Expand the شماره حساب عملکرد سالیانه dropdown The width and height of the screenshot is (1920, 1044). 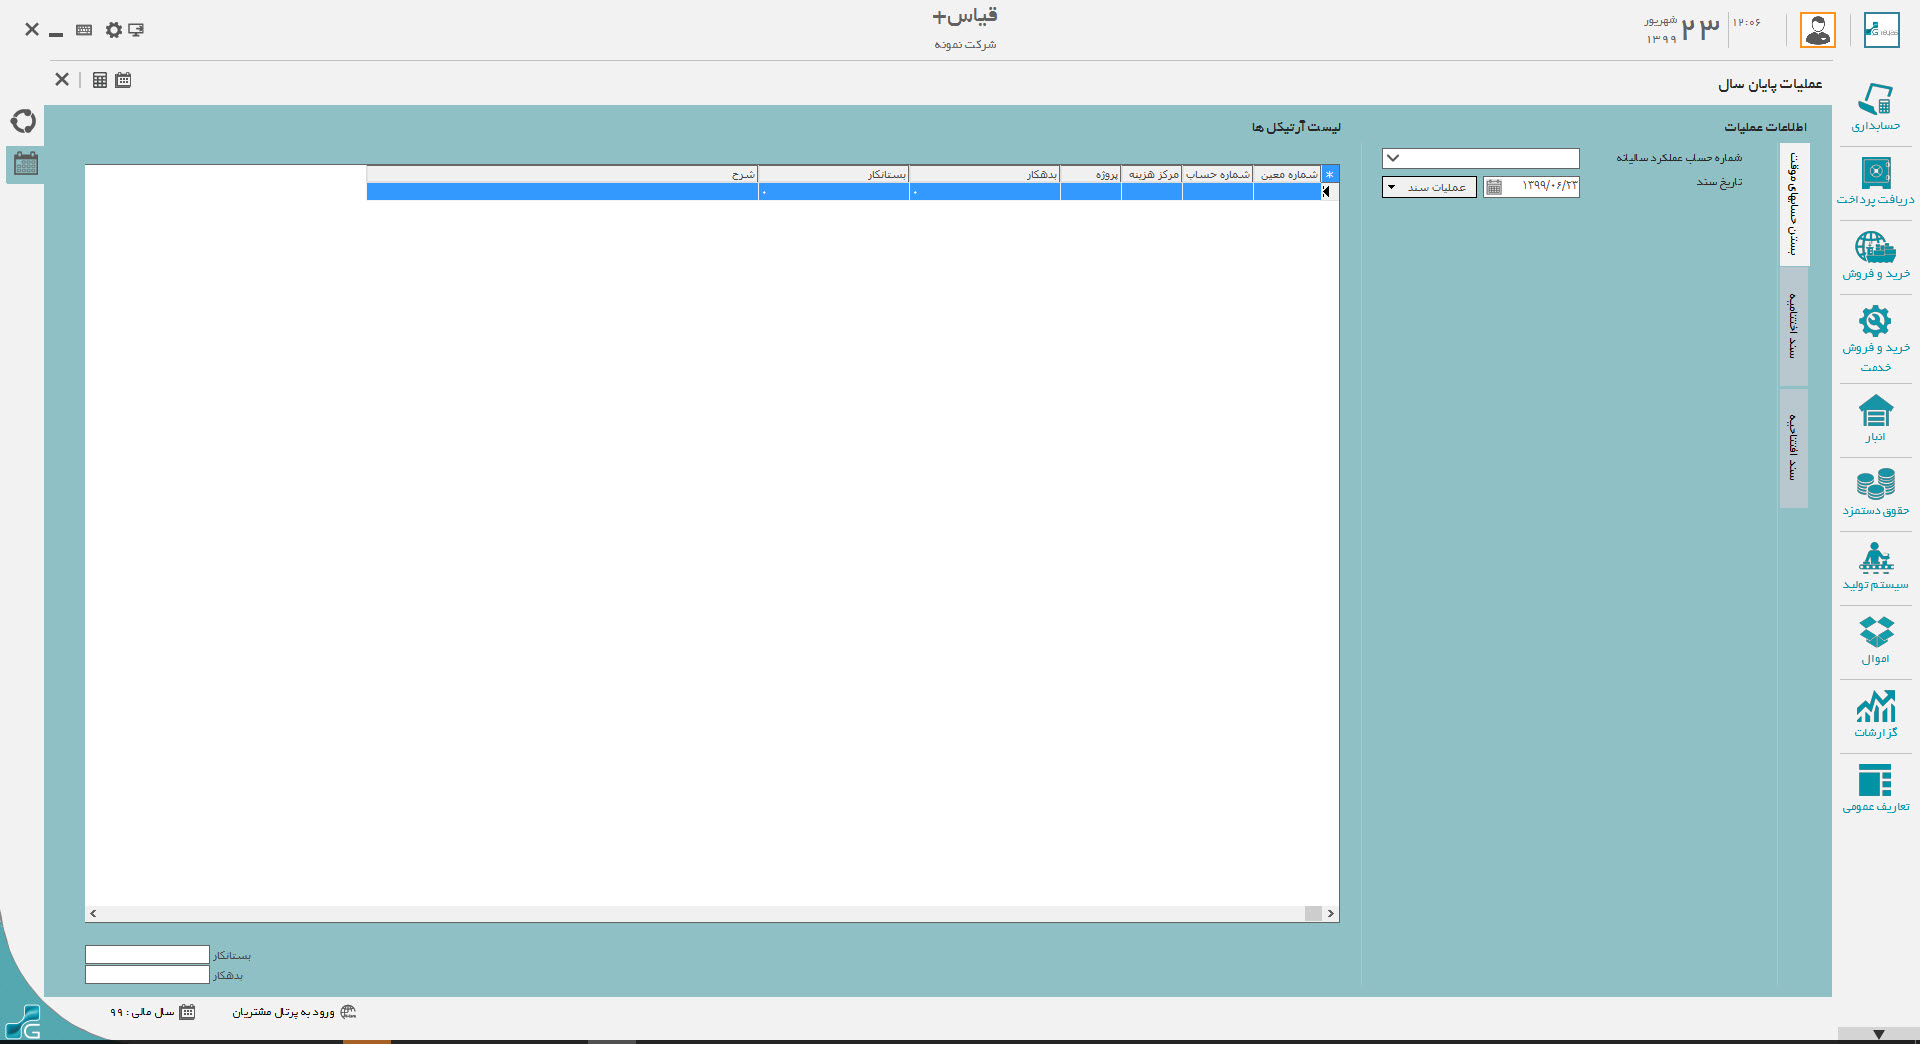1393,158
